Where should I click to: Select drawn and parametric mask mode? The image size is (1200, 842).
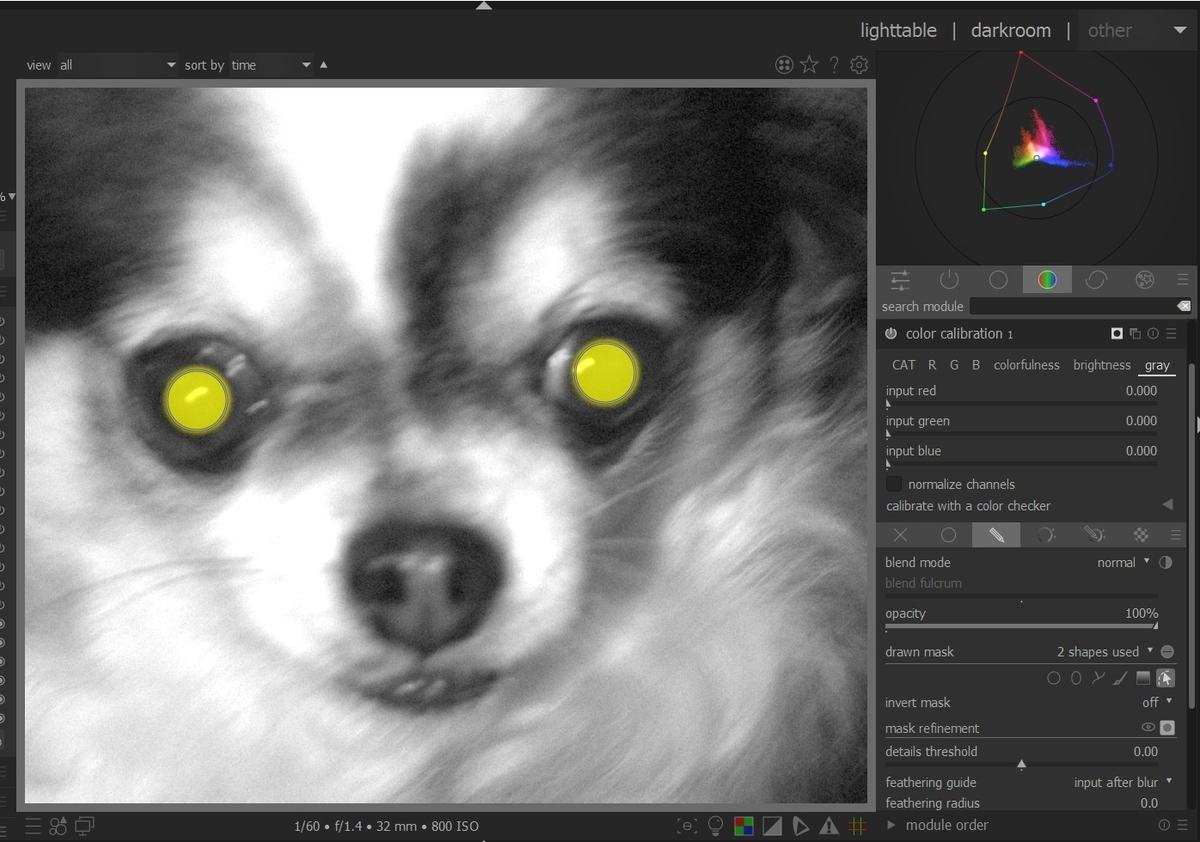1094,535
